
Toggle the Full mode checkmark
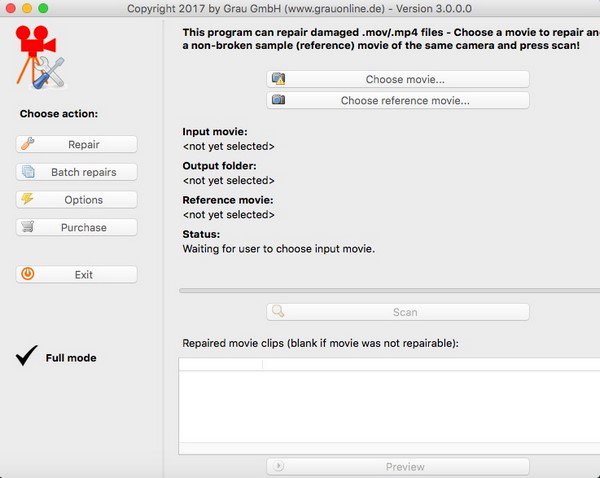click(28, 356)
